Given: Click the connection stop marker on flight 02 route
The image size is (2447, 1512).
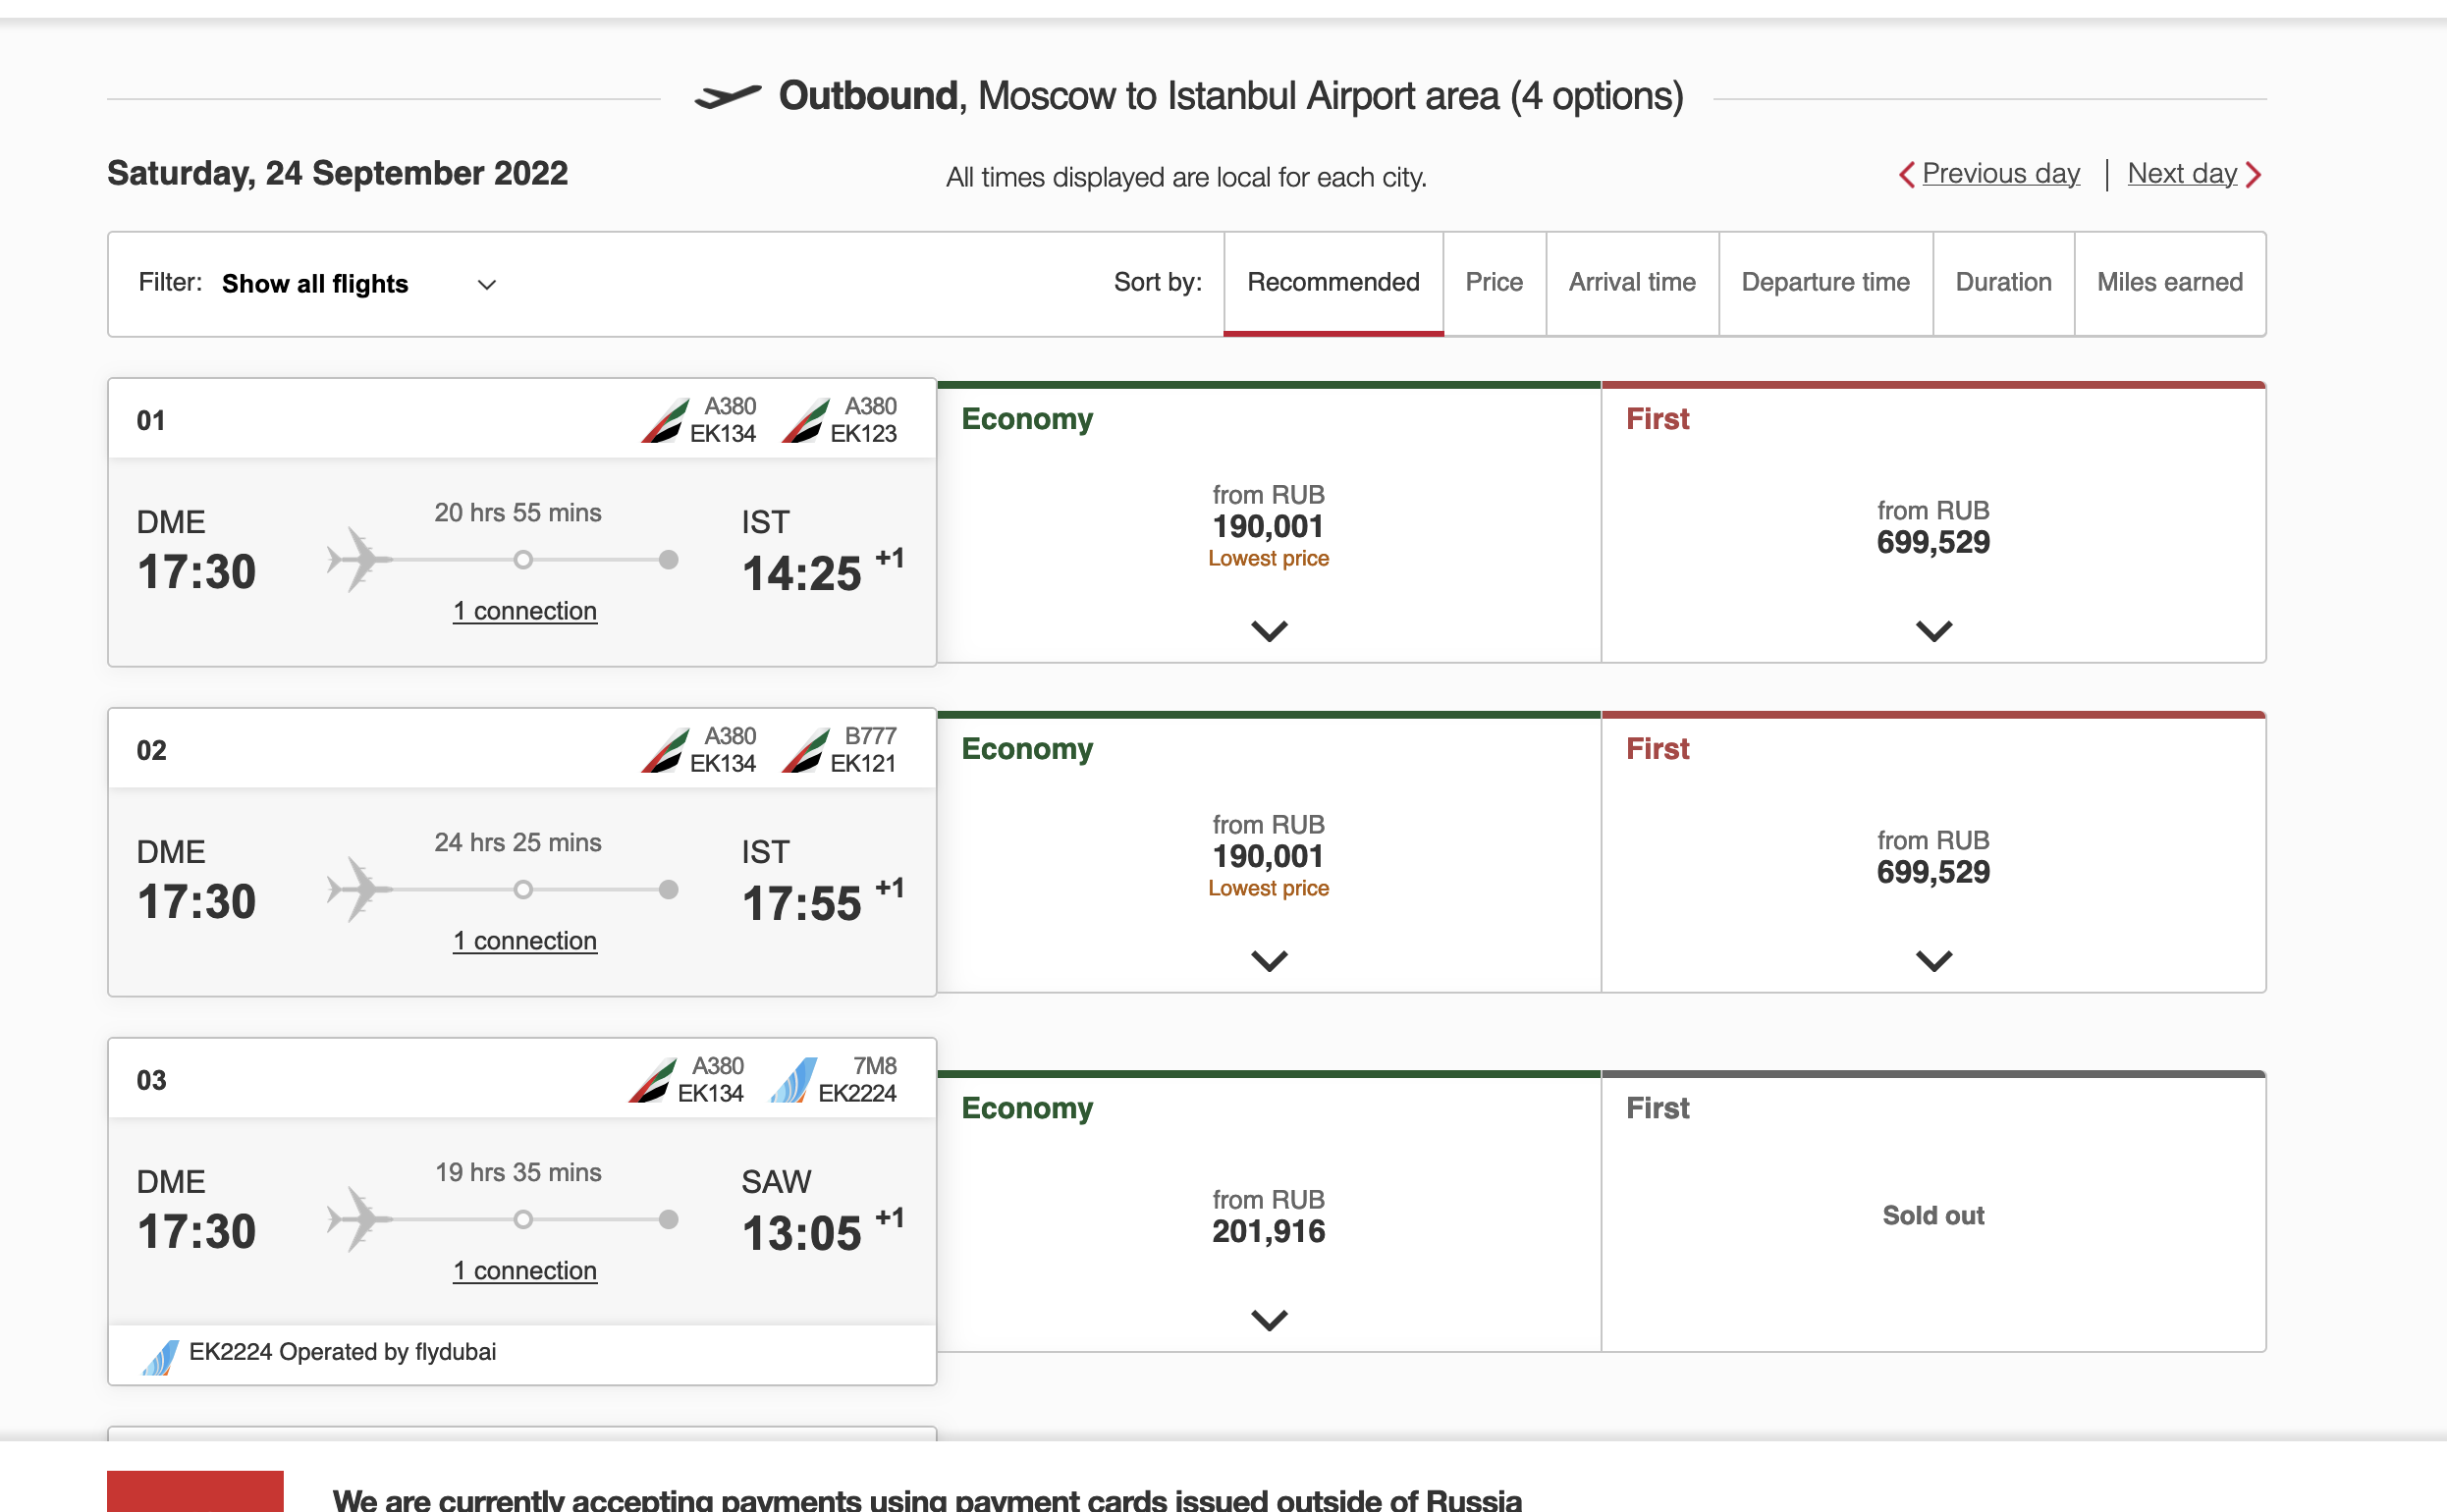Looking at the screenshot, I should [523, 889].
